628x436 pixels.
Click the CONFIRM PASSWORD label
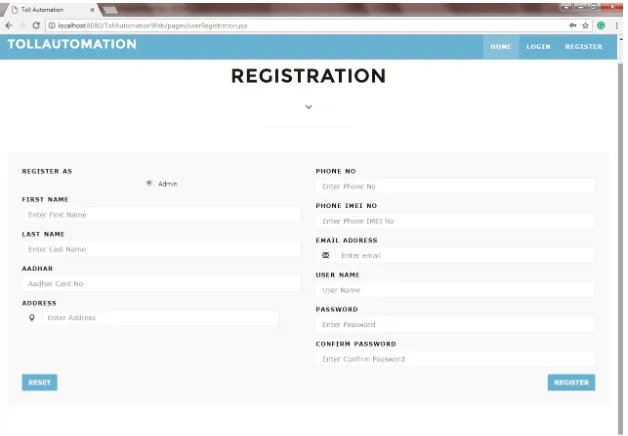point(356,344)
